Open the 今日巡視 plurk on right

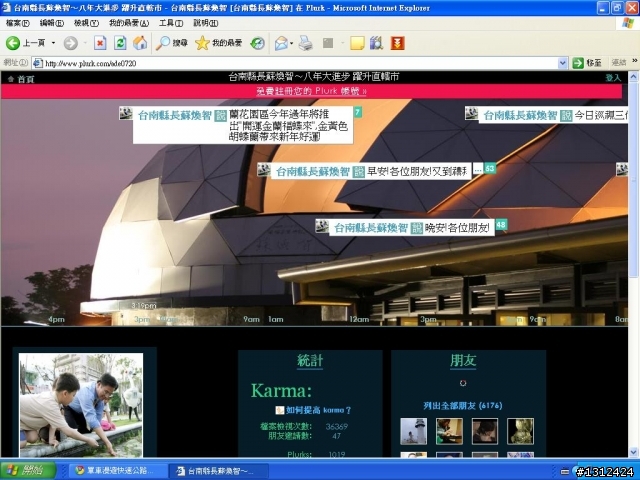[x=553, y=116]
